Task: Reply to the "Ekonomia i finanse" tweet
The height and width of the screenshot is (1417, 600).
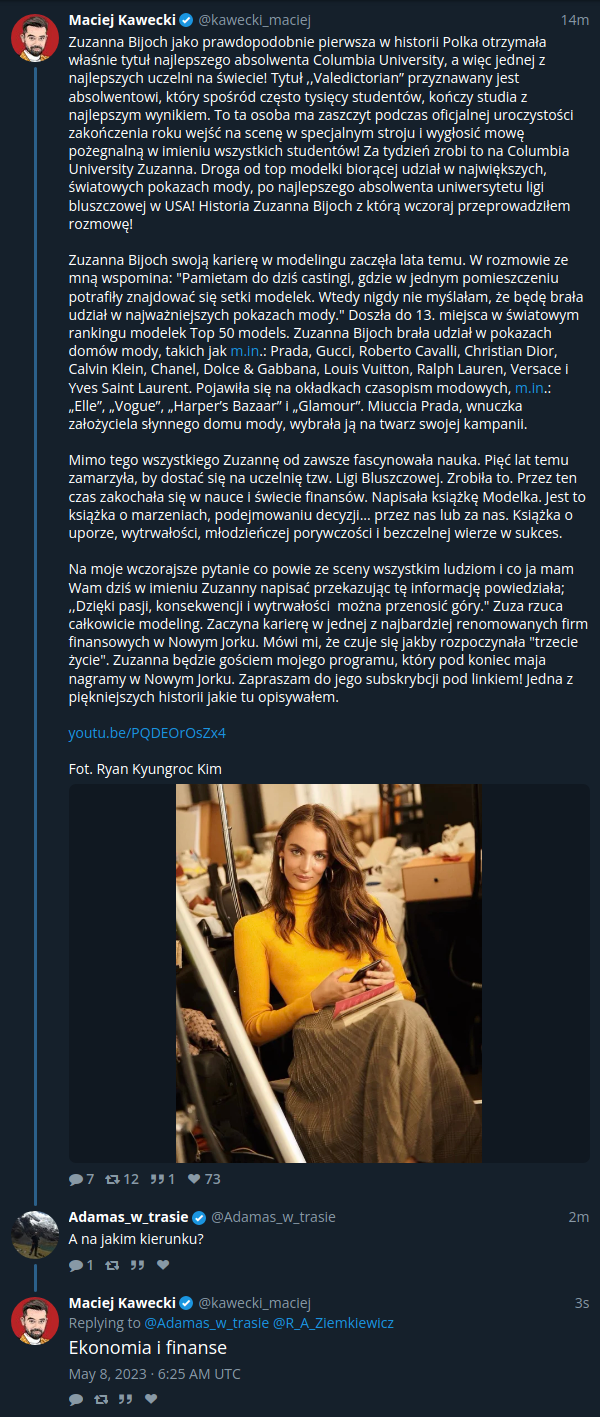Action: click(75, 1399)
